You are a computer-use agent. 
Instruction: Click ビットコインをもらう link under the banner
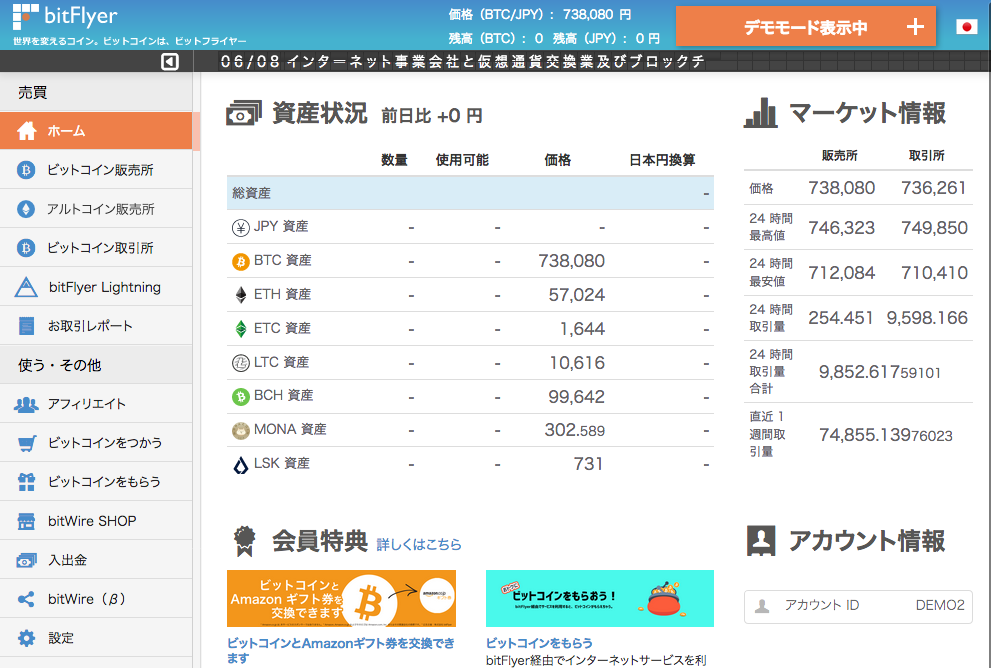(539, 643)
